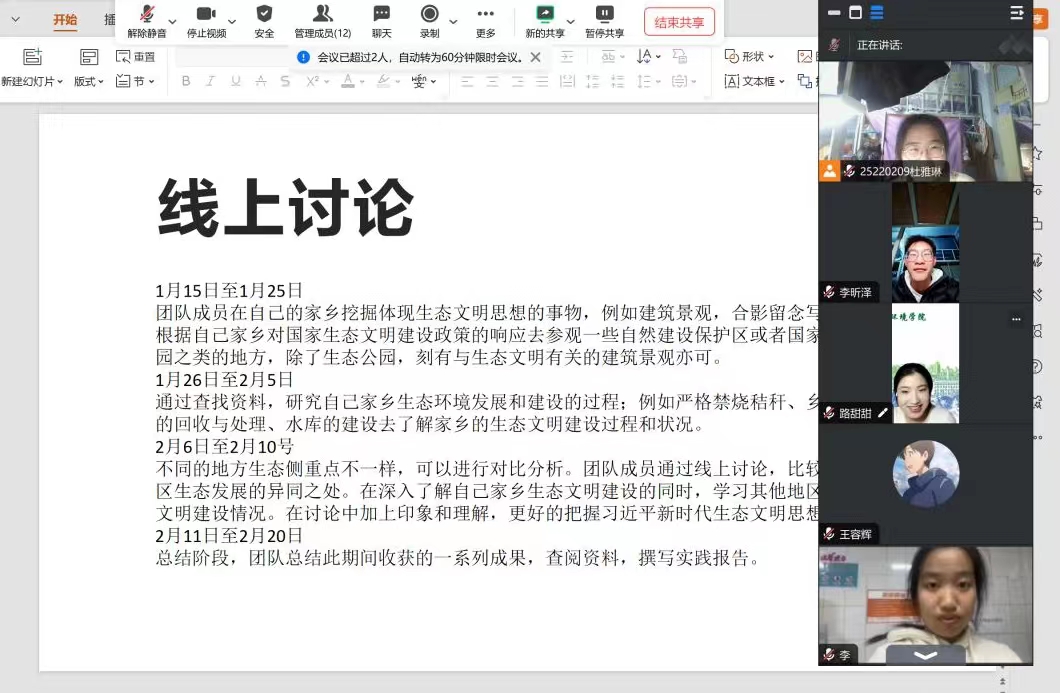
Task: Click the 安全 security shield icon
Action: point(264,14)
